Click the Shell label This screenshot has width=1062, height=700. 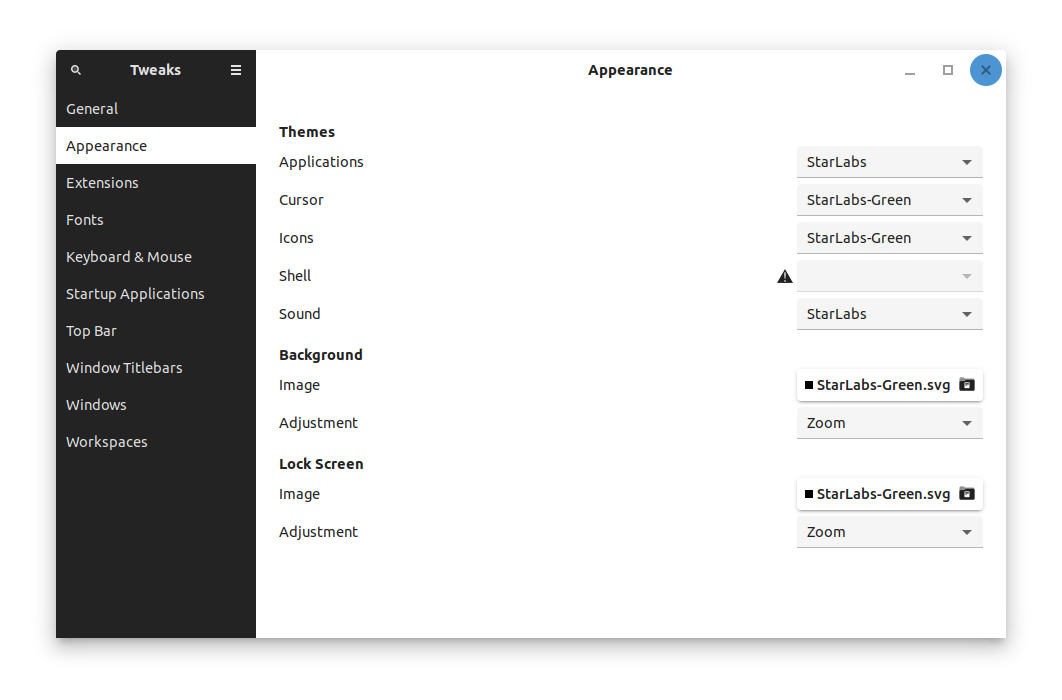coord(295,276)
